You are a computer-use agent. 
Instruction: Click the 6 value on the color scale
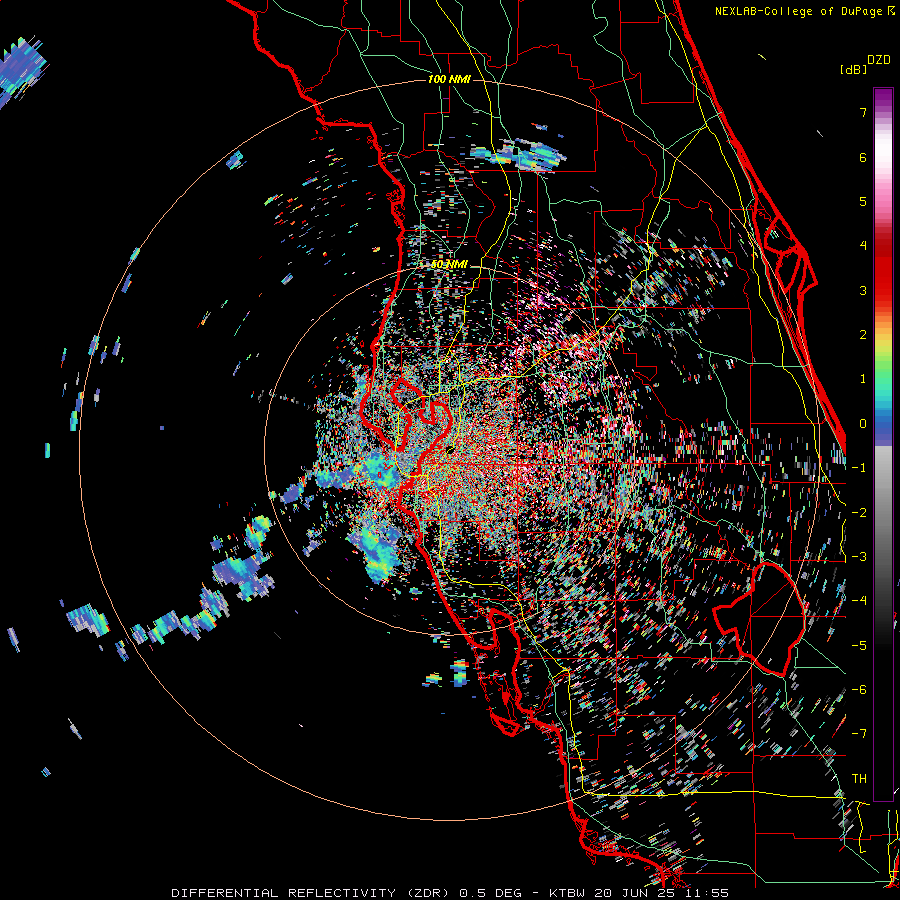coord(863,157)
